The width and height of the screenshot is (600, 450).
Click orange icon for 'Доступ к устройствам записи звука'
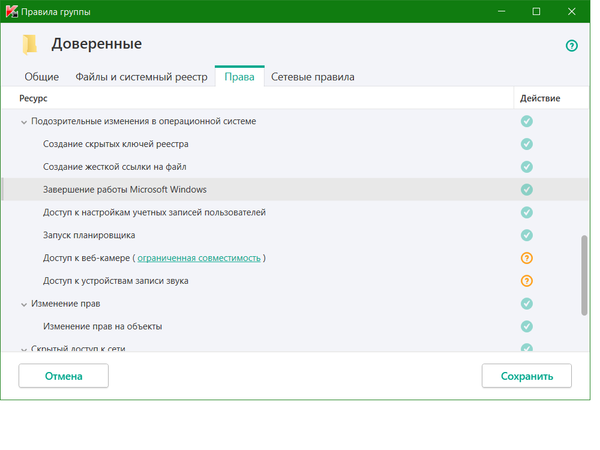526,281
